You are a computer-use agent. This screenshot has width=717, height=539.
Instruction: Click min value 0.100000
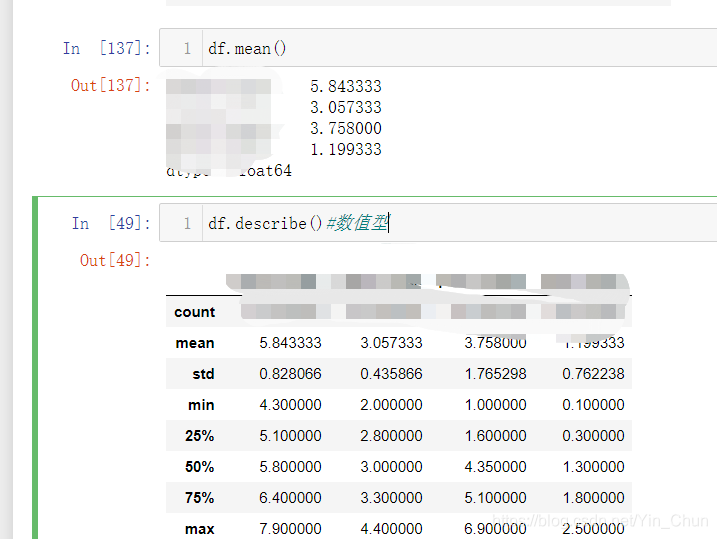point(594,405)
